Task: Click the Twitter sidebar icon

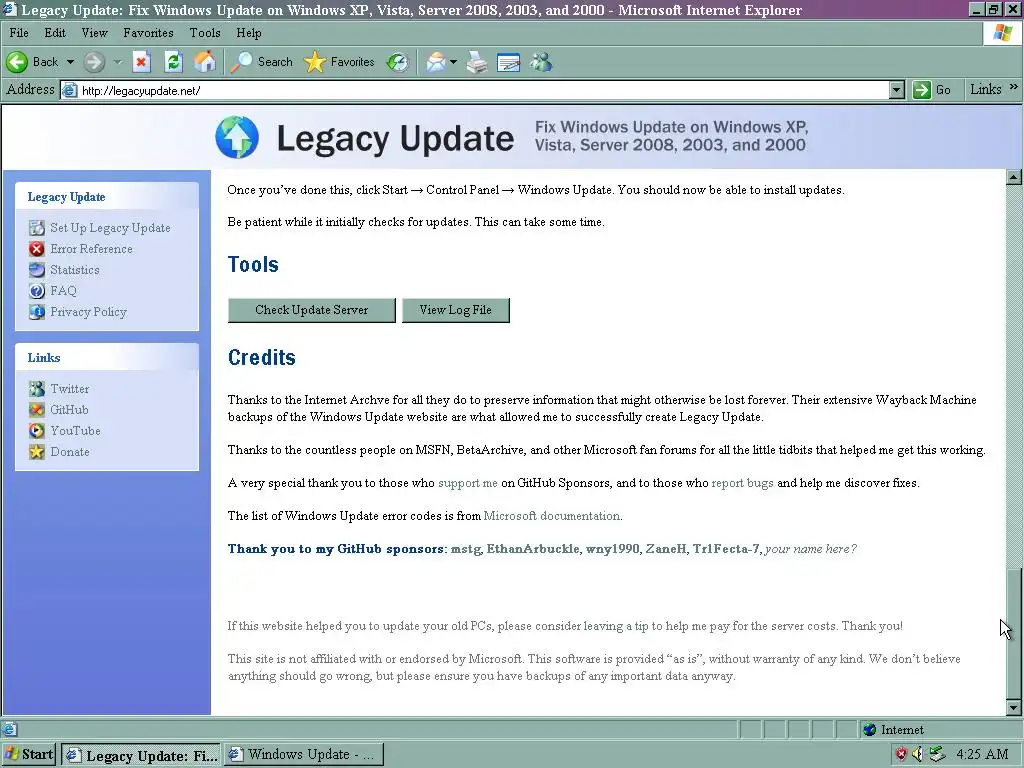Action: click(37, 389)
